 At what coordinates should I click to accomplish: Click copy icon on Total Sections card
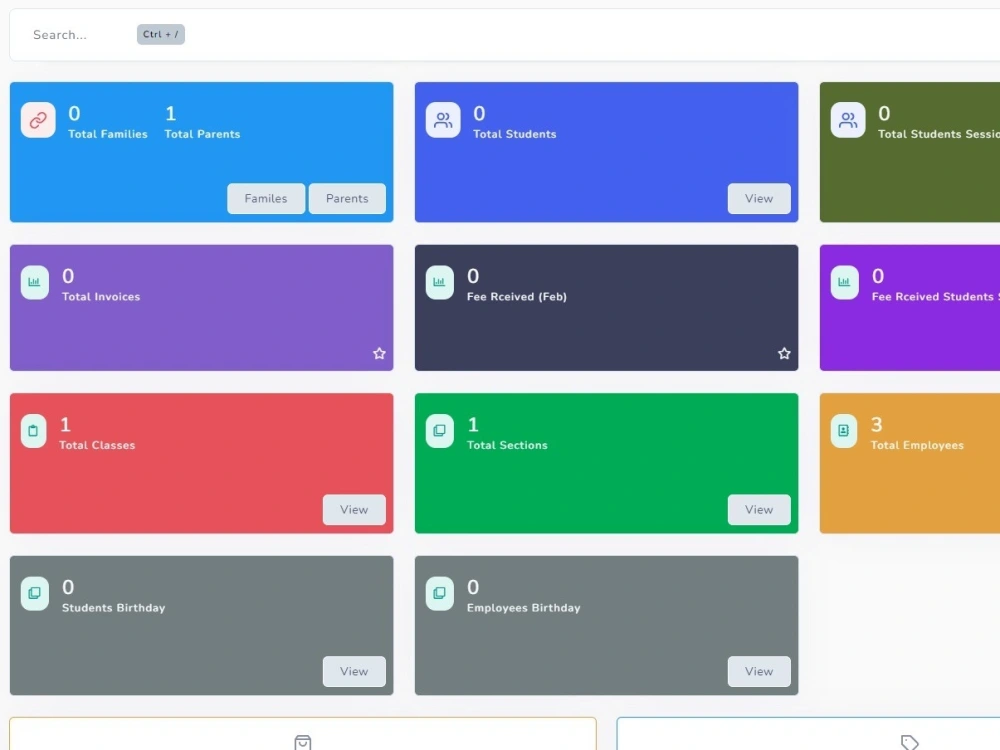[x=439, y=430]
